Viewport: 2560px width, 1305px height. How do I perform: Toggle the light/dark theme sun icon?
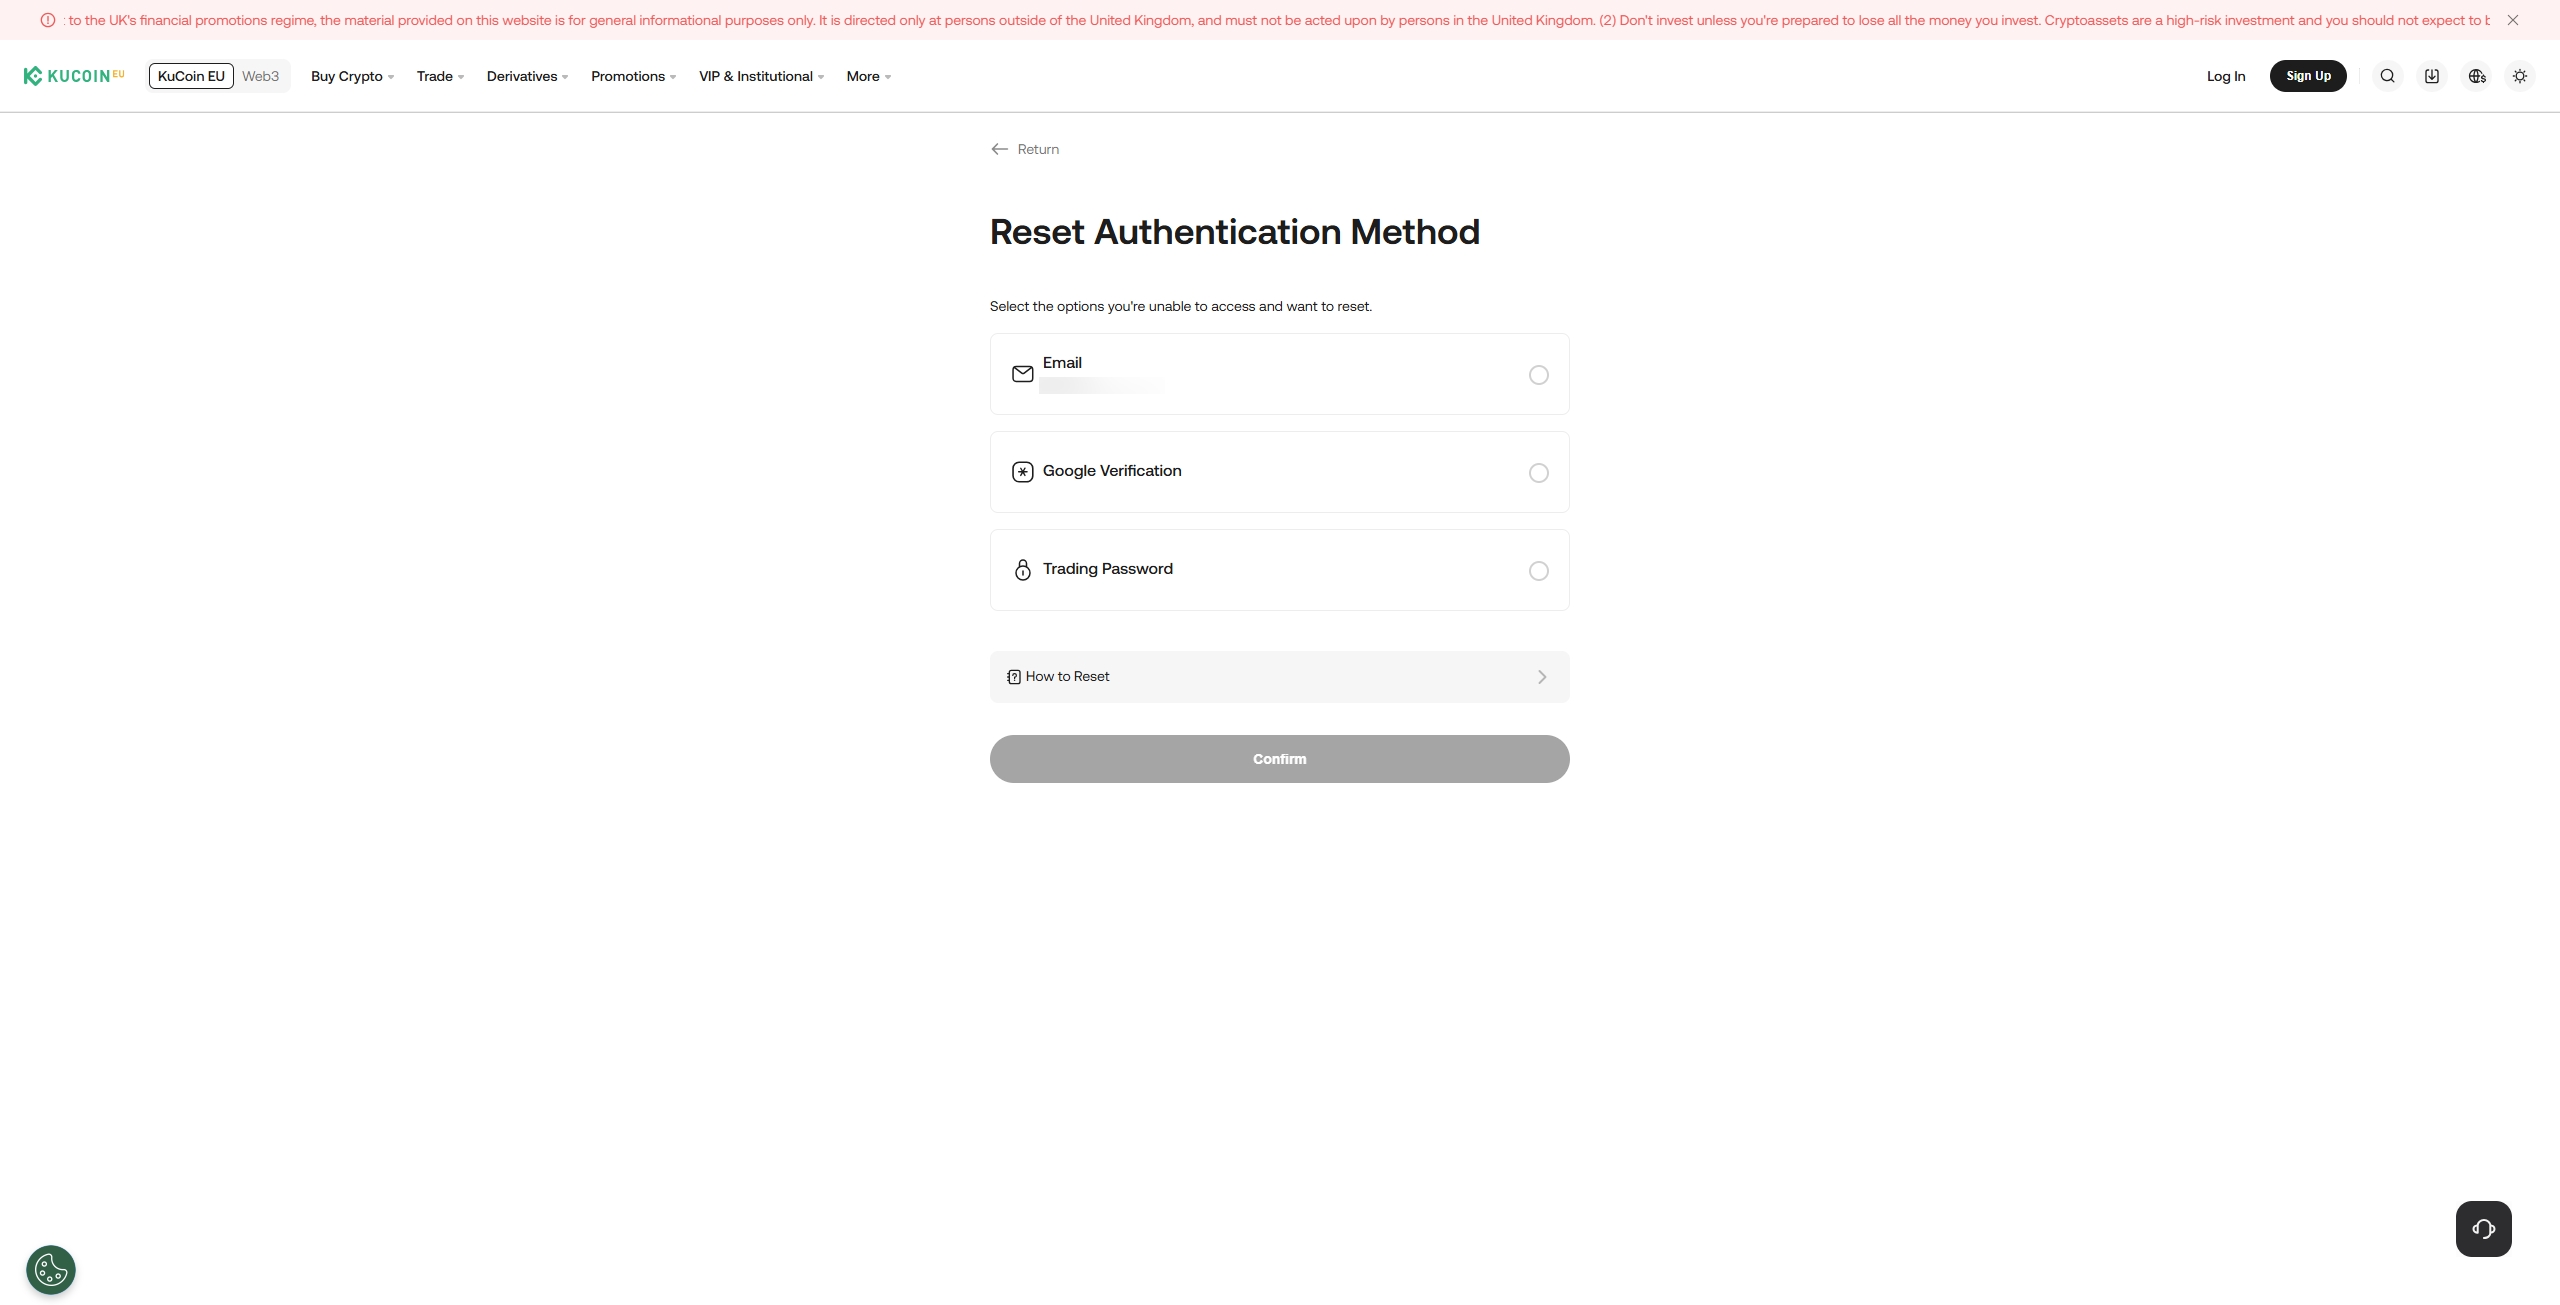pos(2520,76)
